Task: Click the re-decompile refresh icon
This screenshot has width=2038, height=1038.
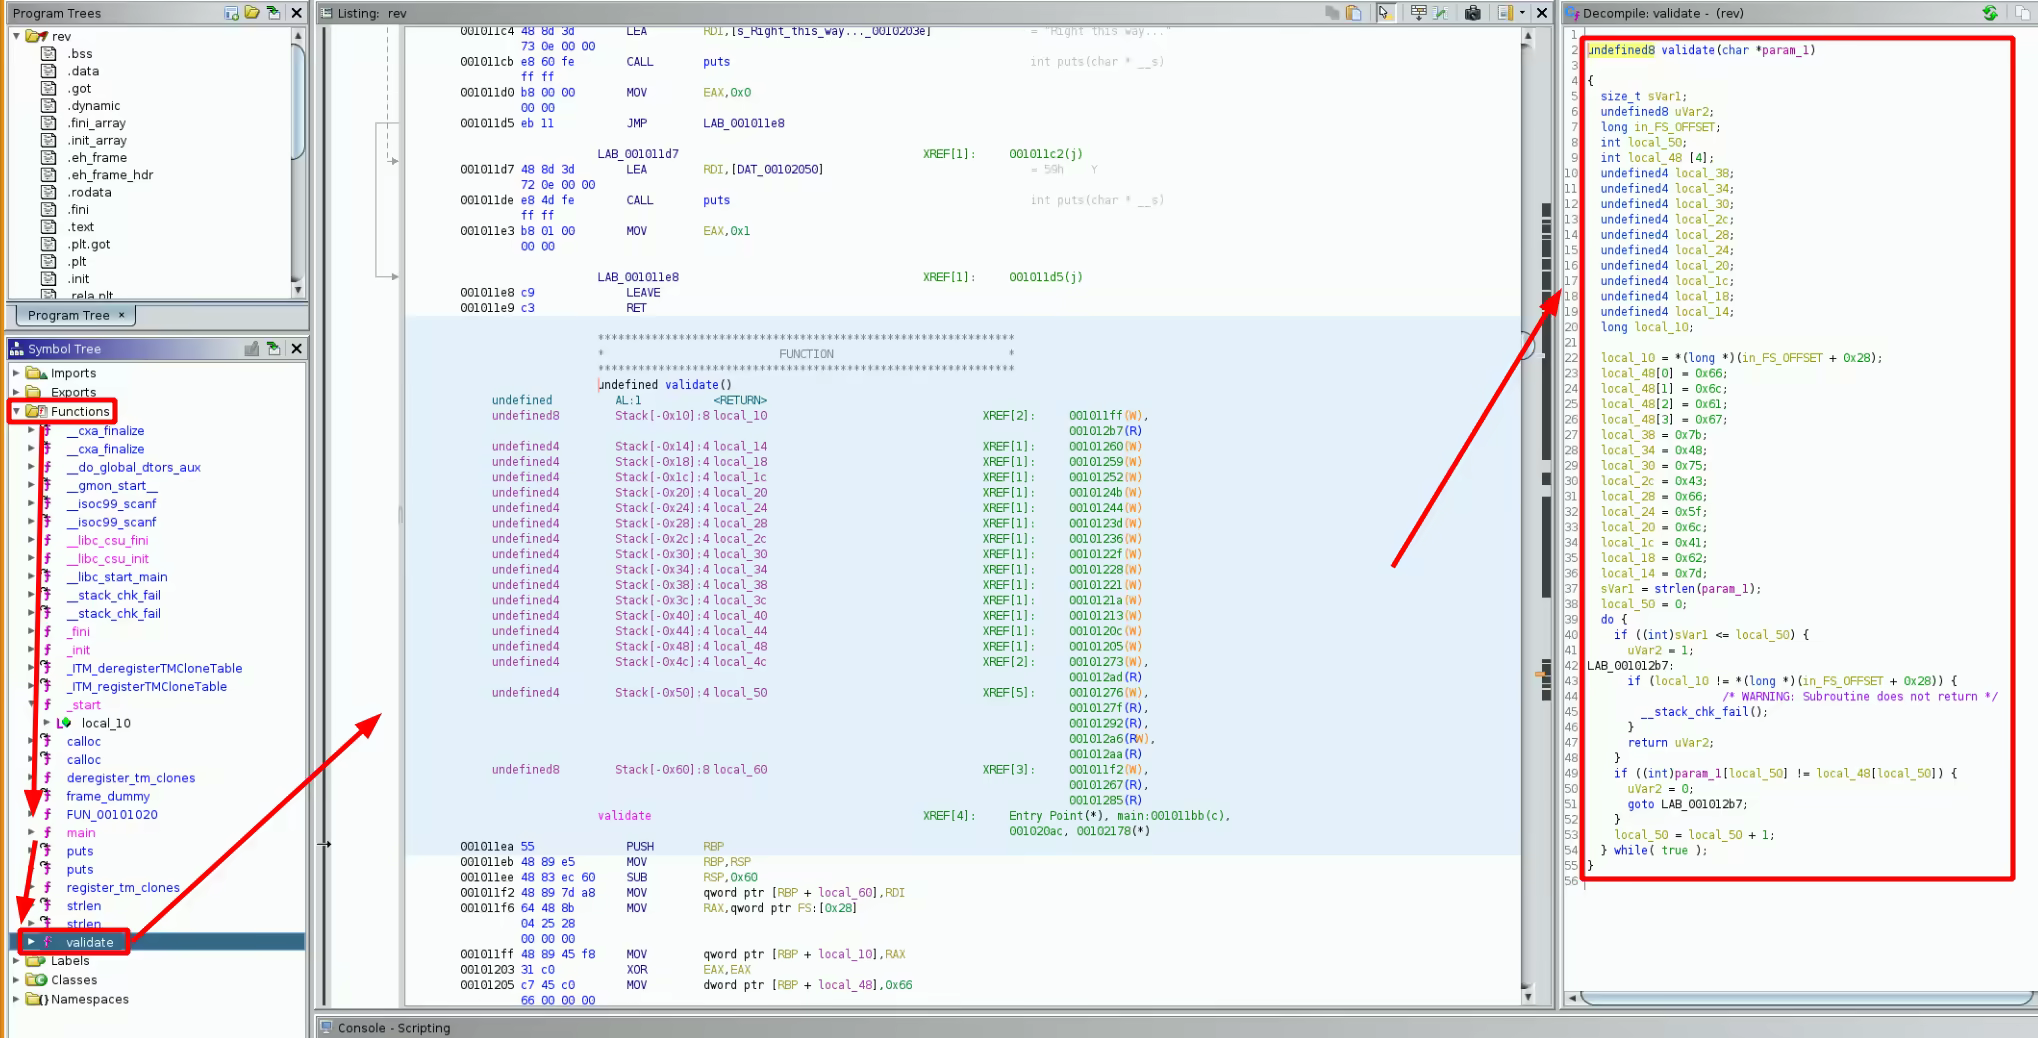Action: (1990, 13)
